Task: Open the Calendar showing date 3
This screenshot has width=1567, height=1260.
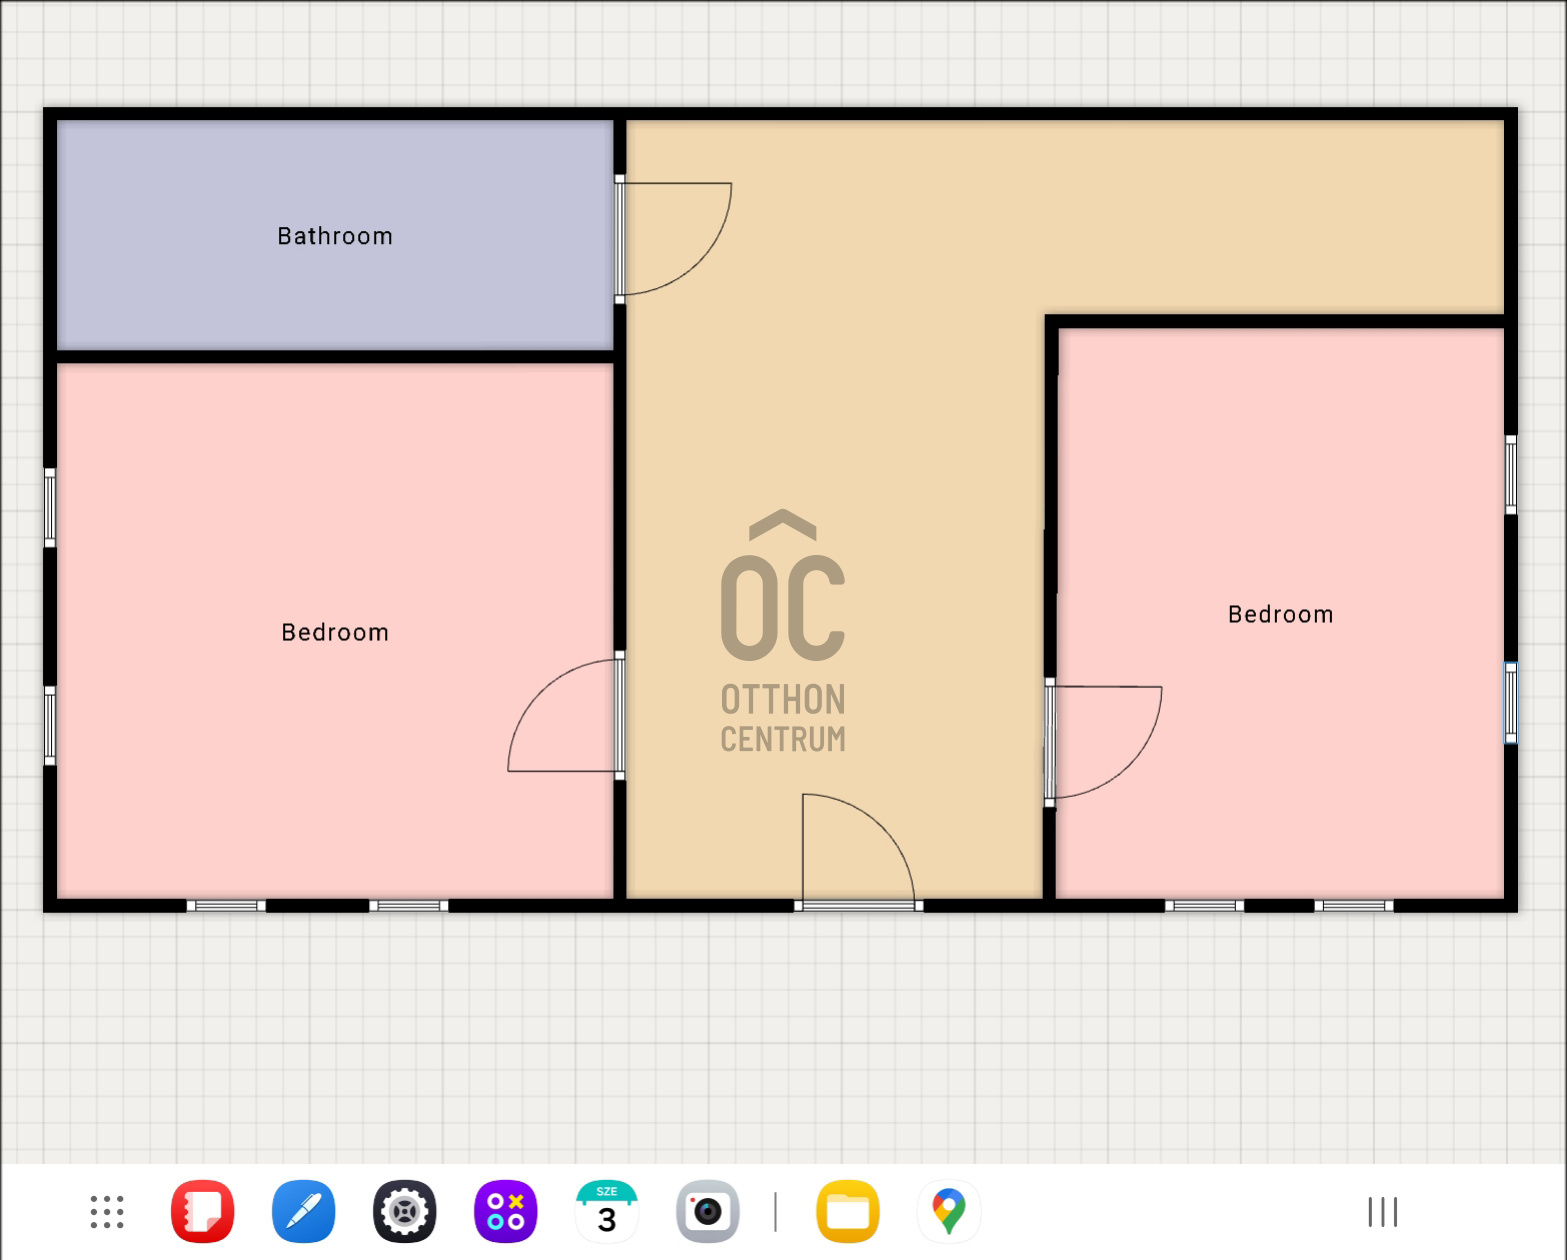Action: coord(607,1211)
